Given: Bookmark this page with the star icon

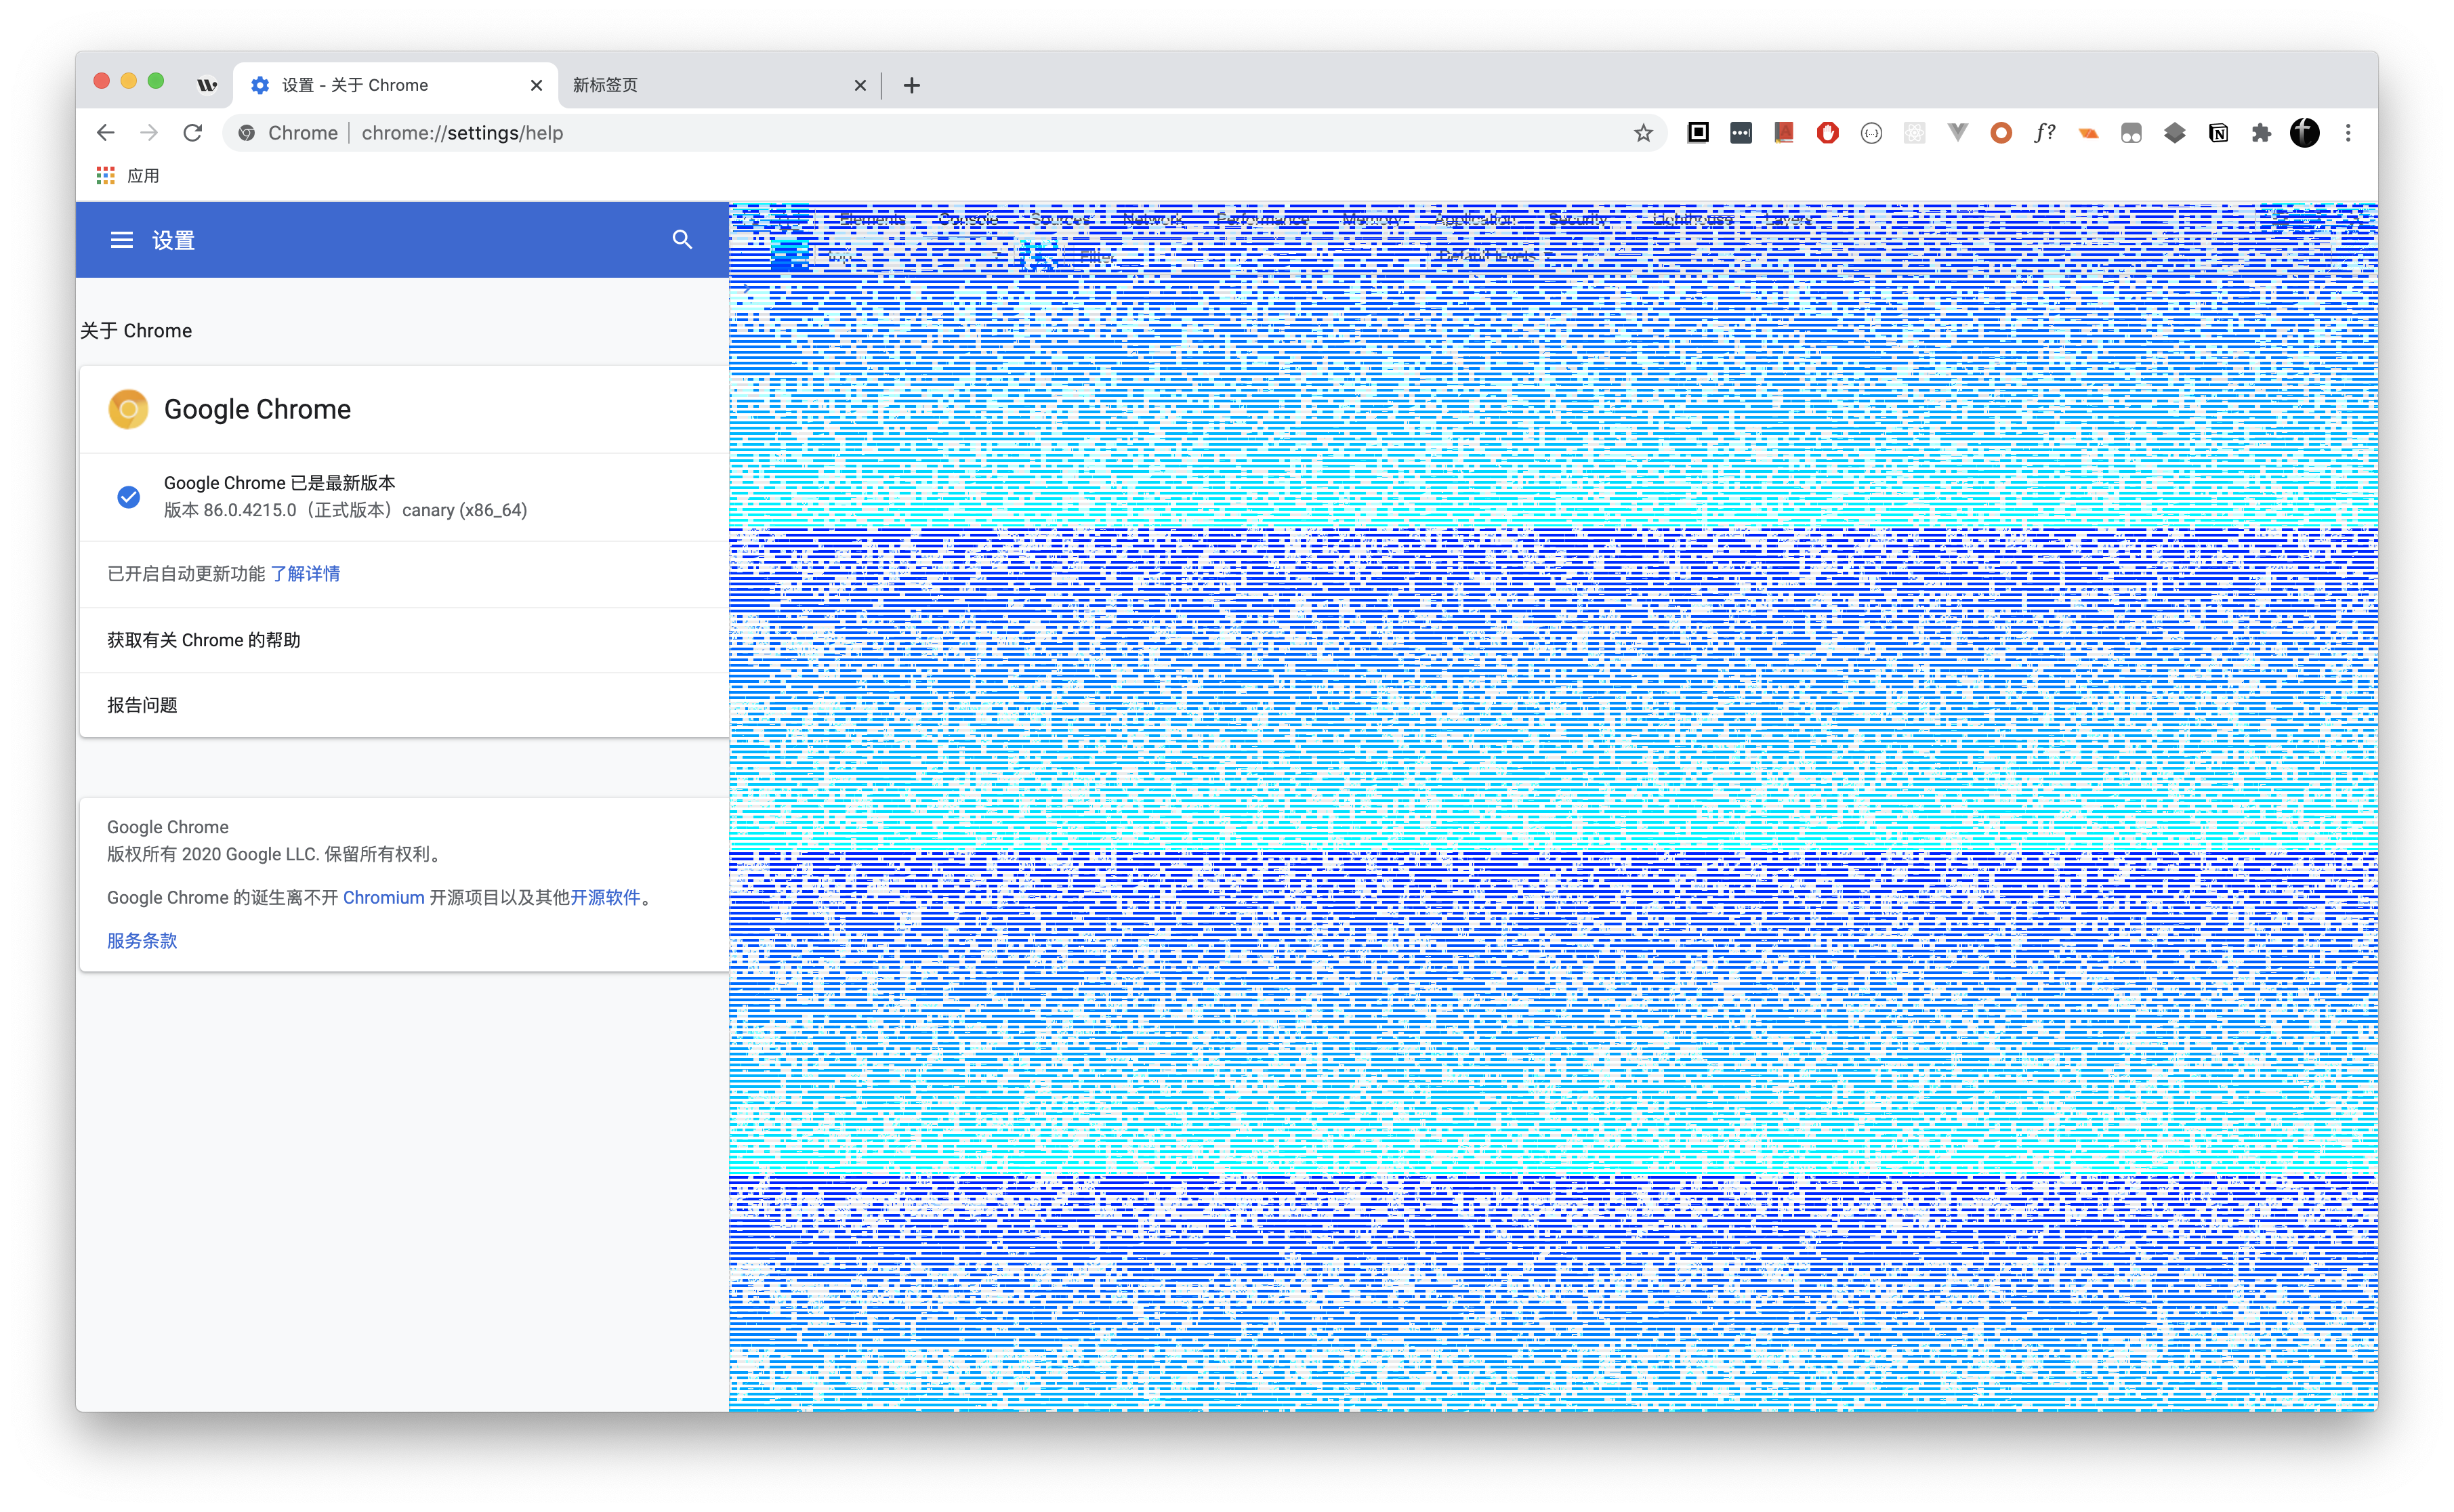Looking at the screenshot, I should pyautogui.click(x=1643, y=133).
